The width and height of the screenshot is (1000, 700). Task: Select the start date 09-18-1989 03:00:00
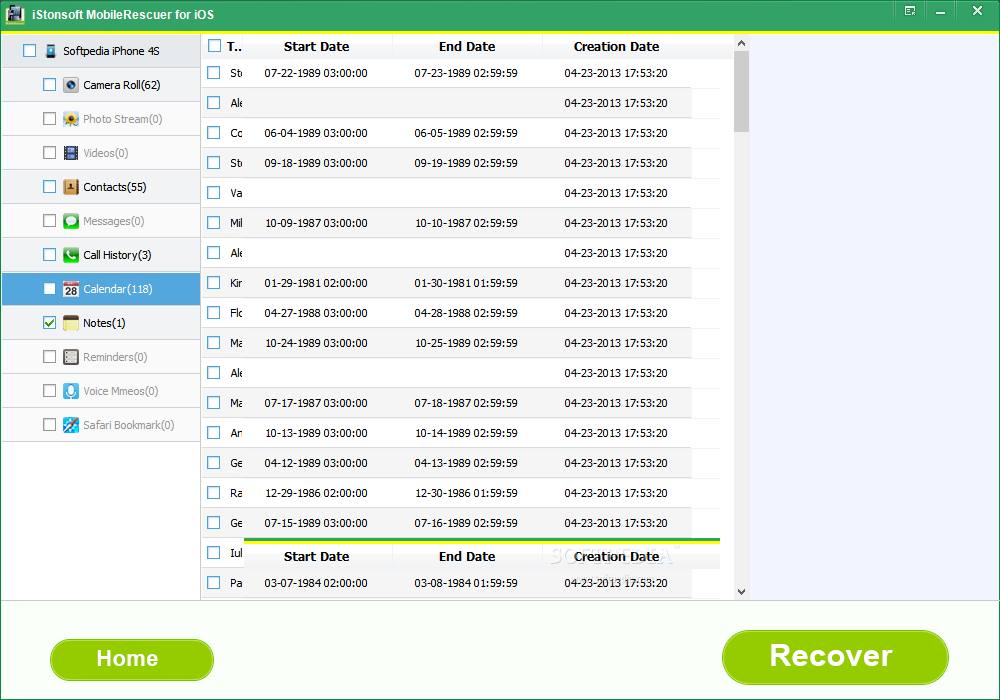click(316, 163)
